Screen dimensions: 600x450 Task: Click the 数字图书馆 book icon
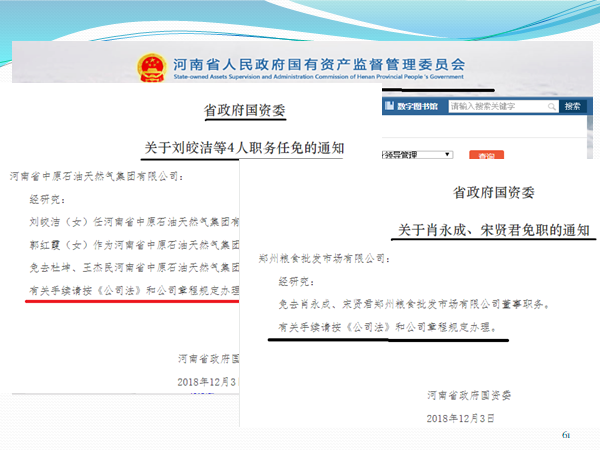click(x=390, y=106)
